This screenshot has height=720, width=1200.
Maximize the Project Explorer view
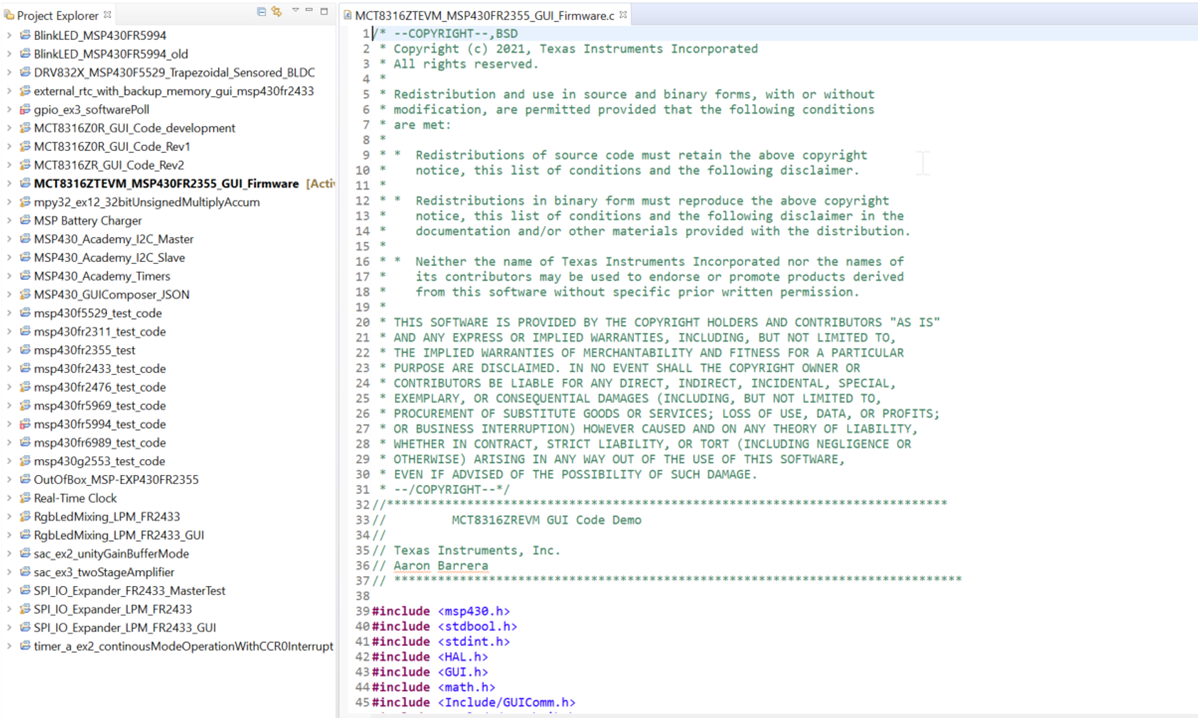click(324, 11)
